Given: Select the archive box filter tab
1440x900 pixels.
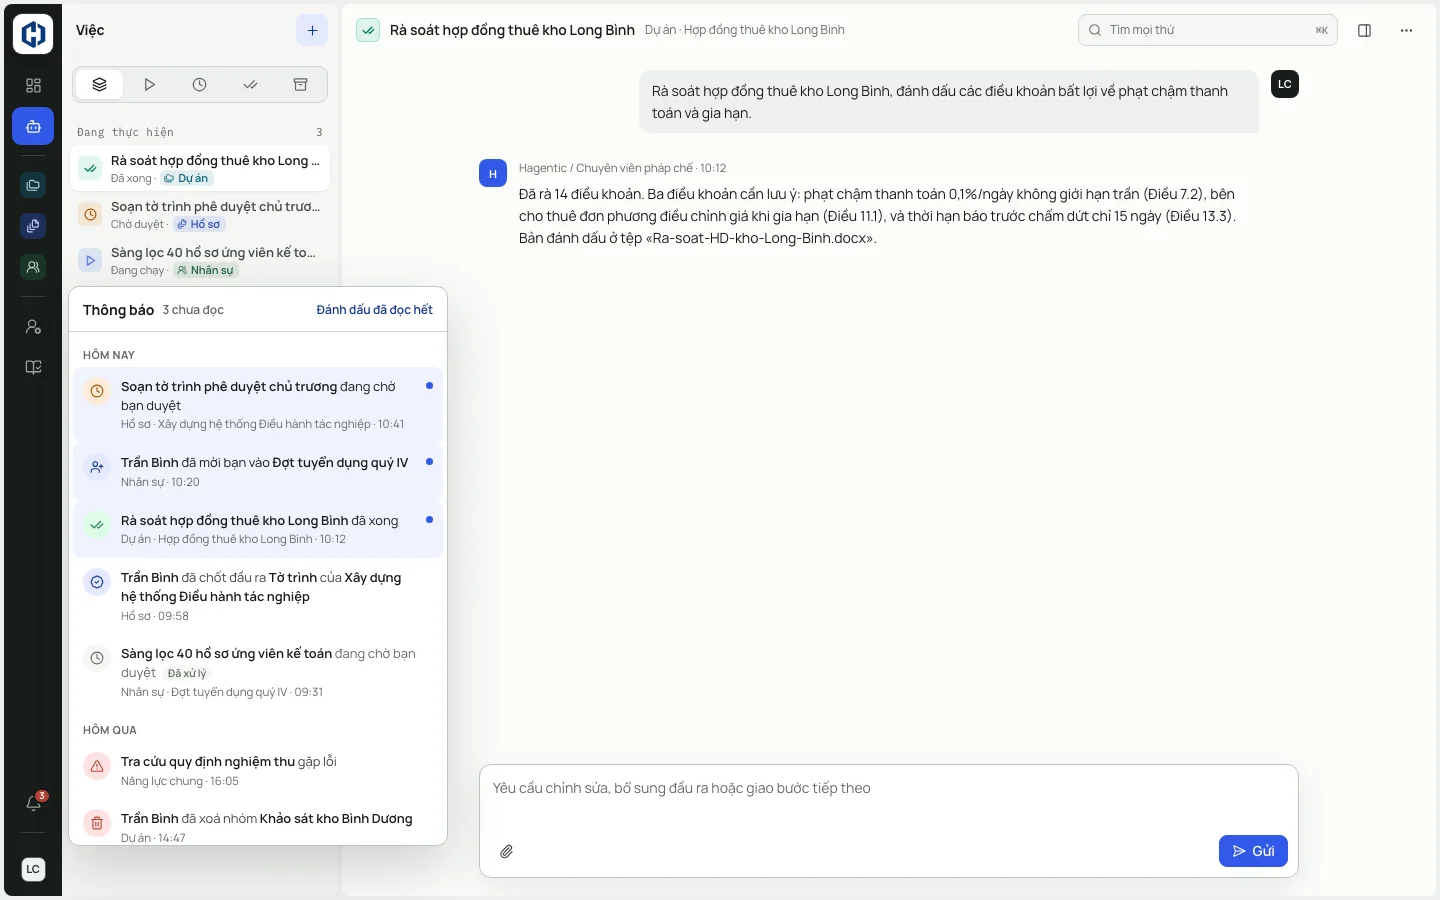Looking at the screenshot, I should (300, 85).
